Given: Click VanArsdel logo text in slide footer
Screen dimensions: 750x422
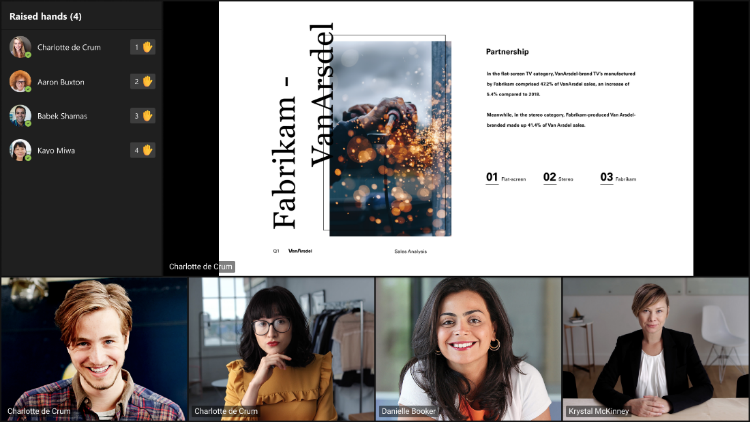Looking at the screenshot, I should coord(300,251).
